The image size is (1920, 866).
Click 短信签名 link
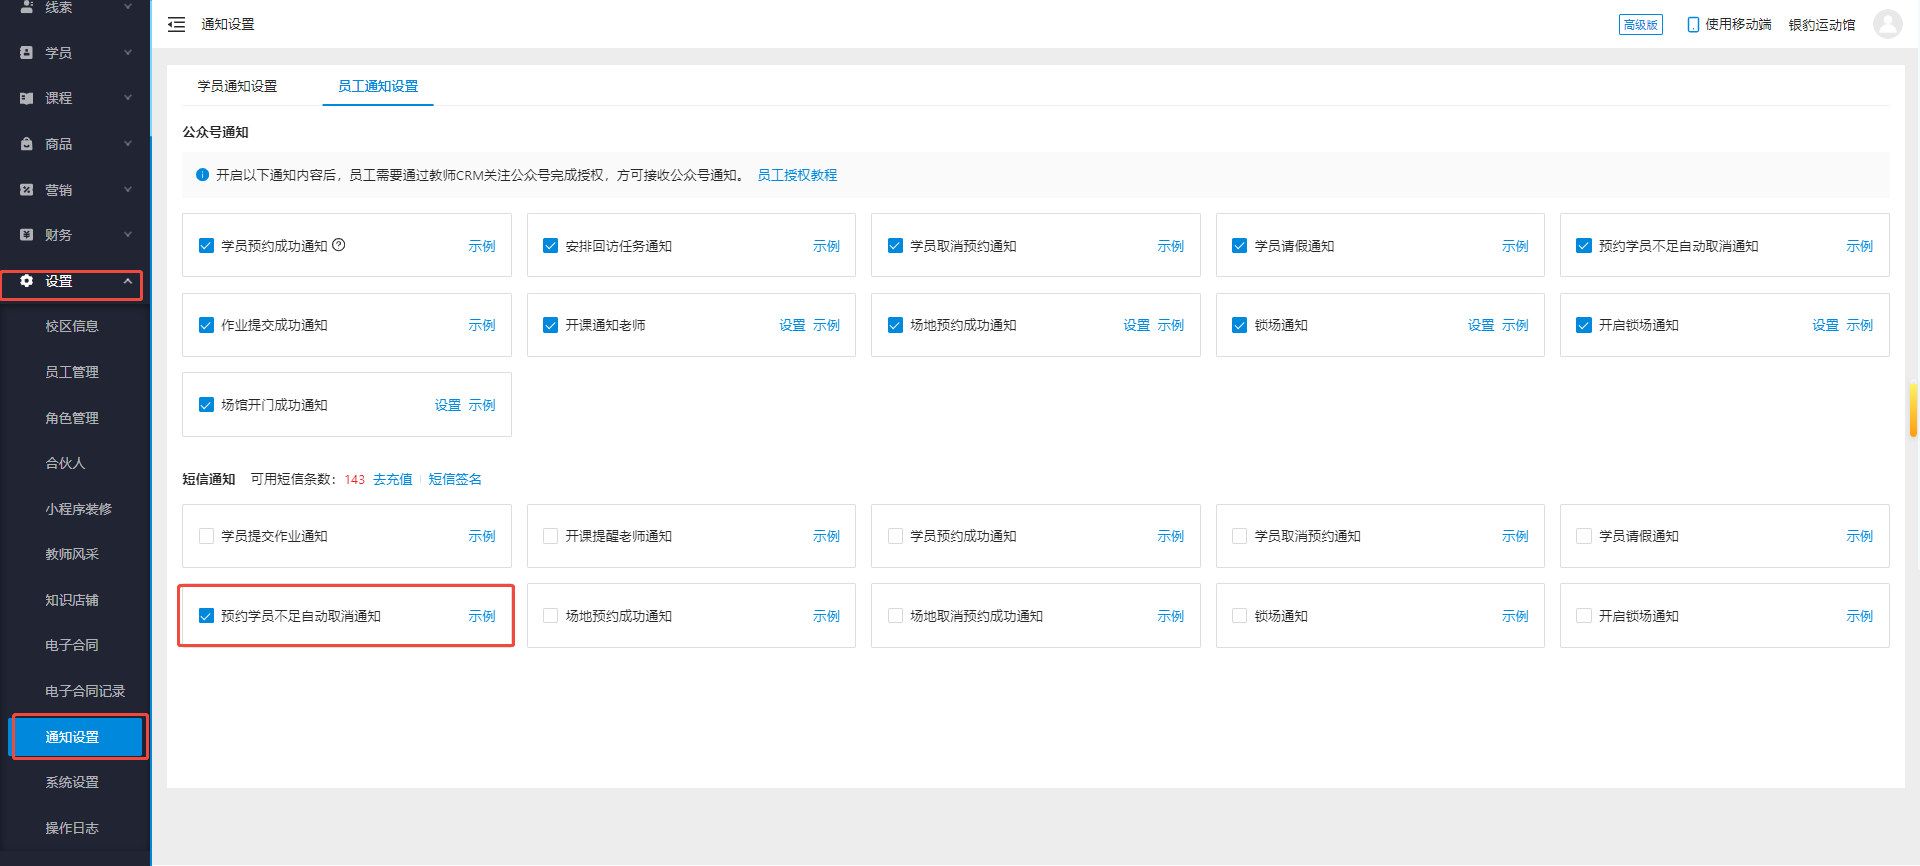455,479
